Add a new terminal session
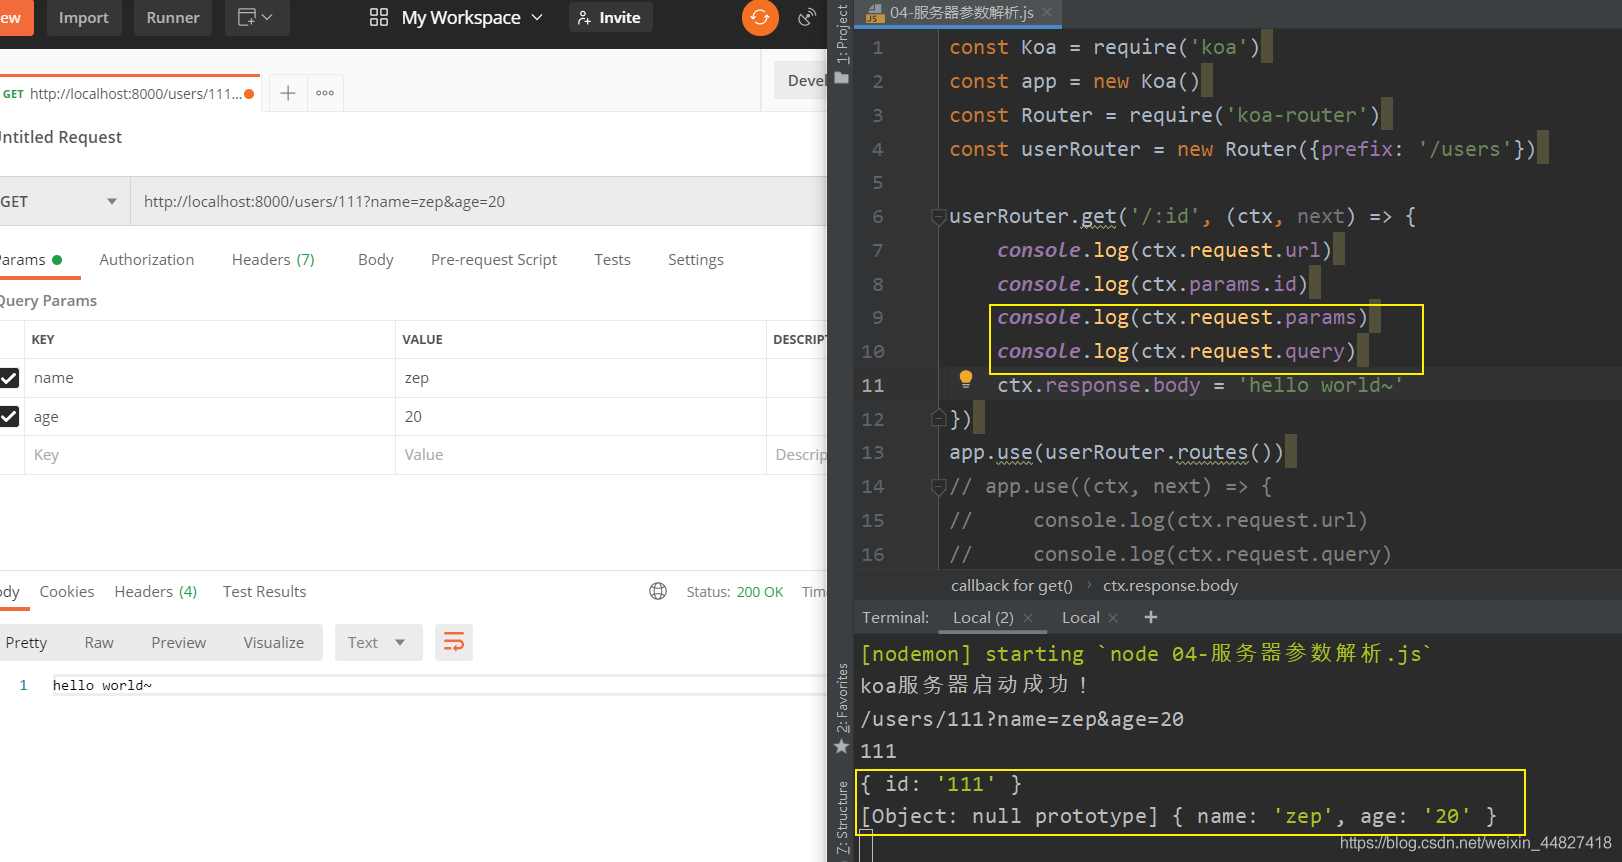The width and height of the screenshot is (1622, 862). click(1151, 617)
